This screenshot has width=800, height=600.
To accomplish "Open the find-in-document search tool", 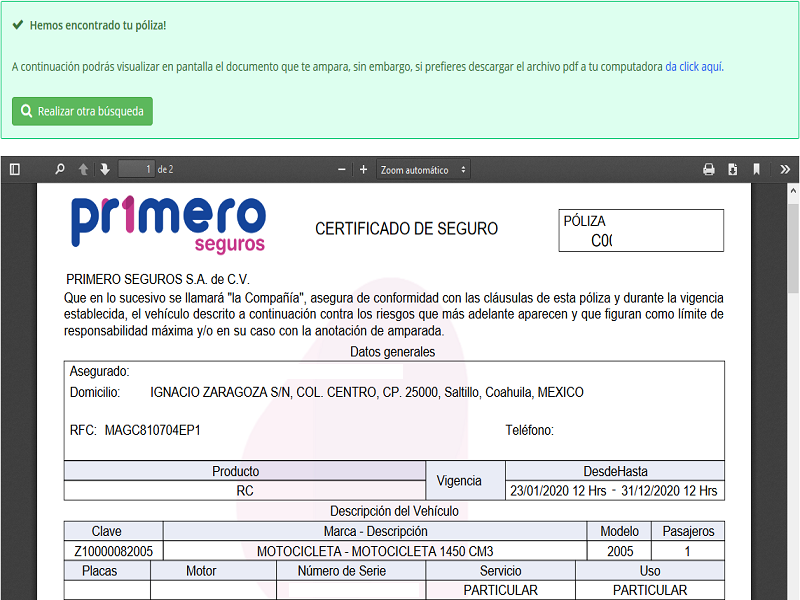I will click(x=59, y=170).
